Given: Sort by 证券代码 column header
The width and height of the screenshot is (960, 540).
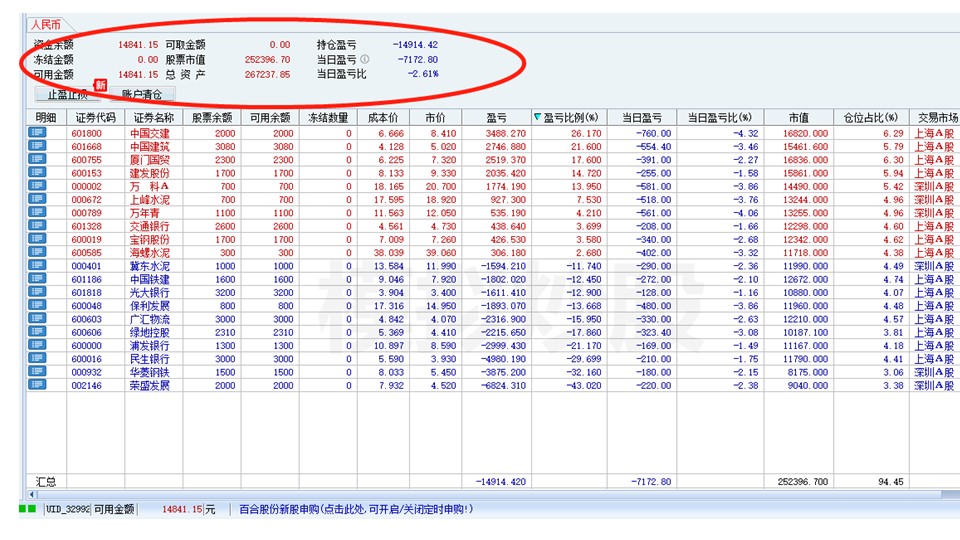Looking at the screenshot, I should click(x=96, y=118).
